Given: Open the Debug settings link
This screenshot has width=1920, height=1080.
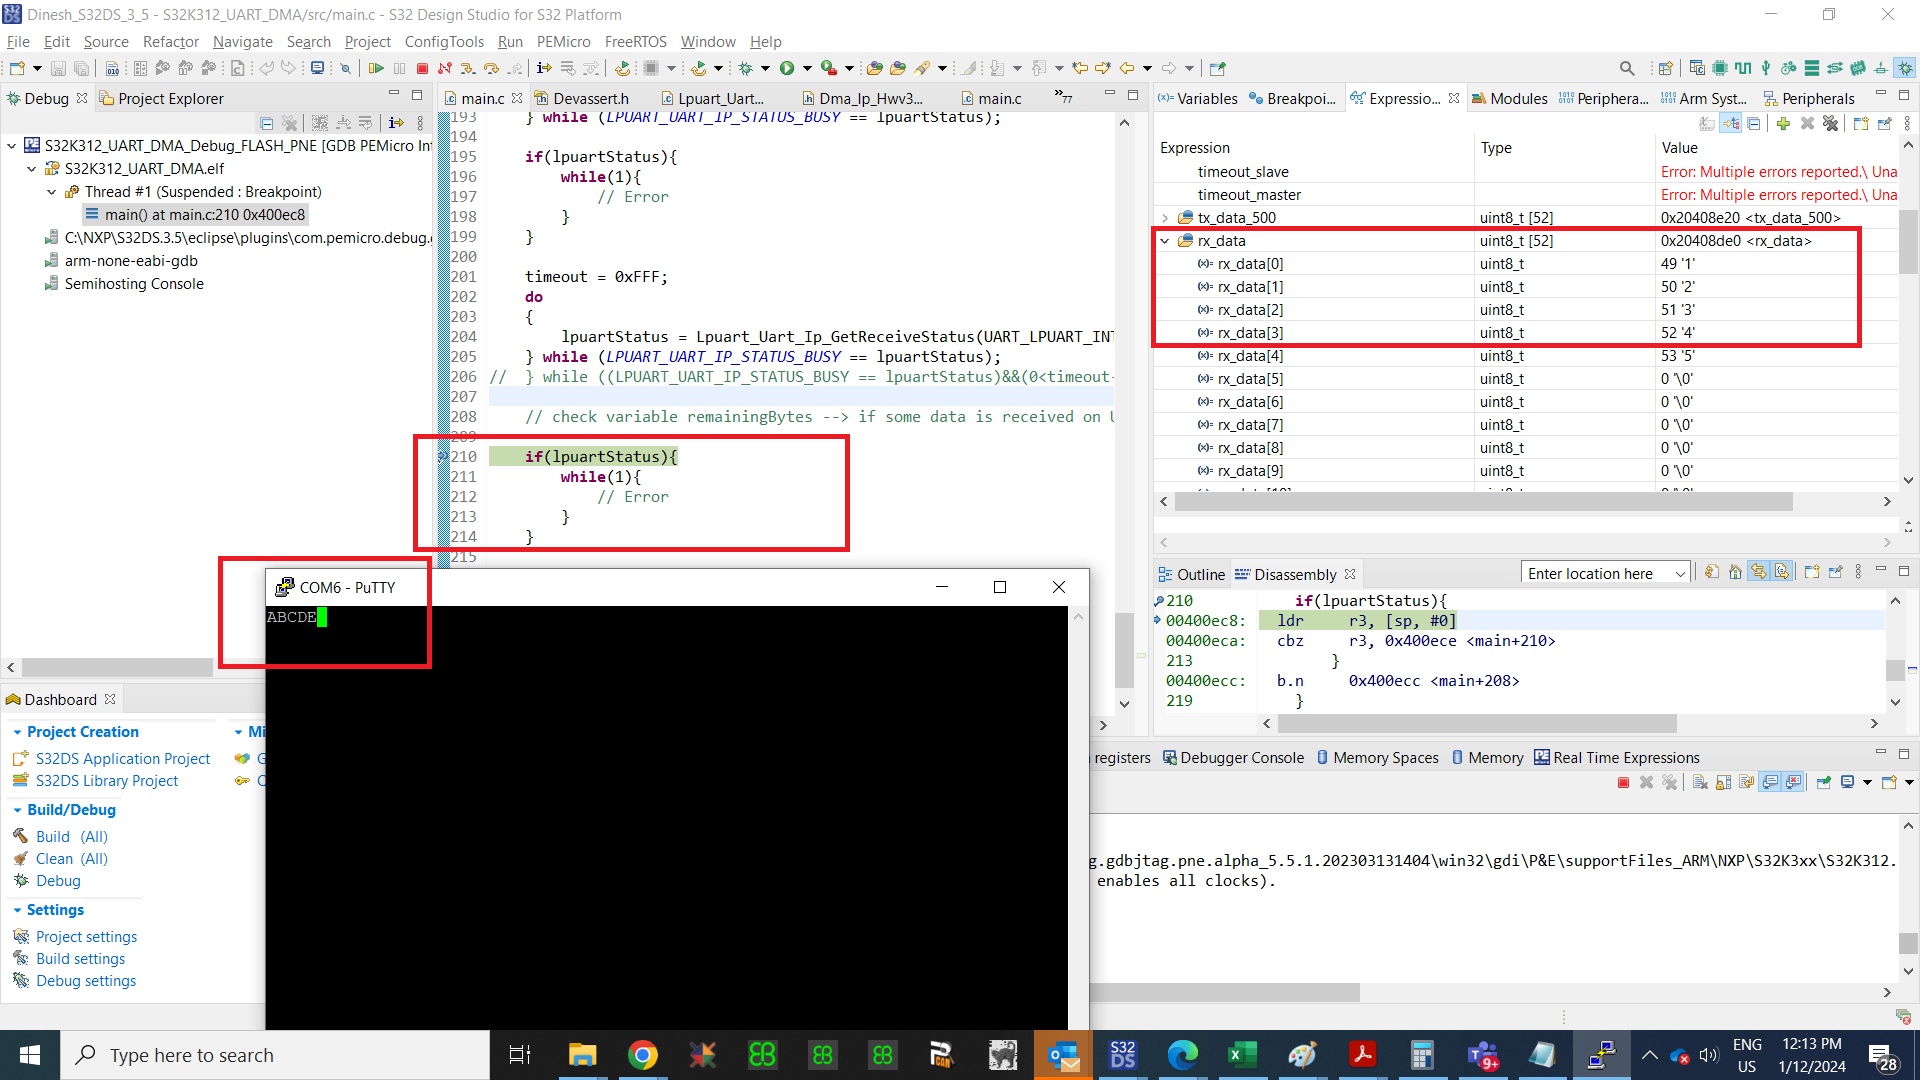Looking at the screenshot, I should pos(86,981).
